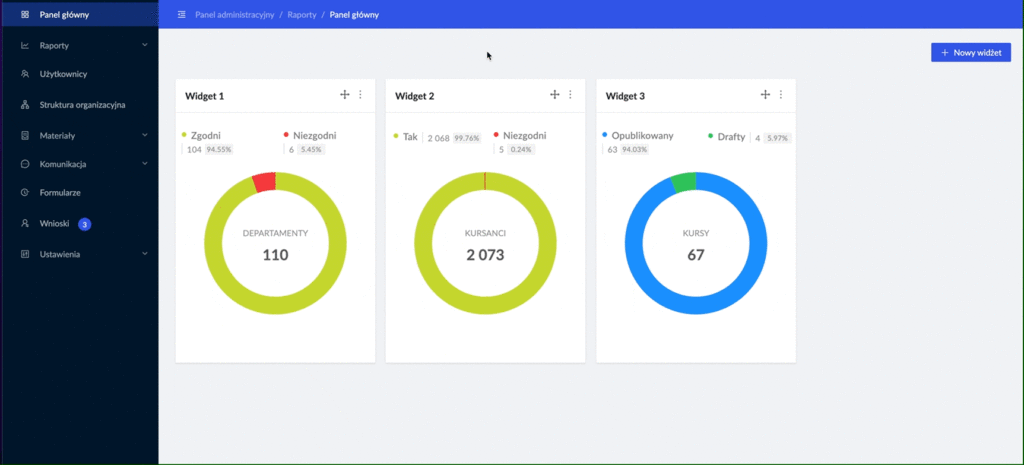
Task: Open the three-dot menu on Widget 2
Action: 571,95
